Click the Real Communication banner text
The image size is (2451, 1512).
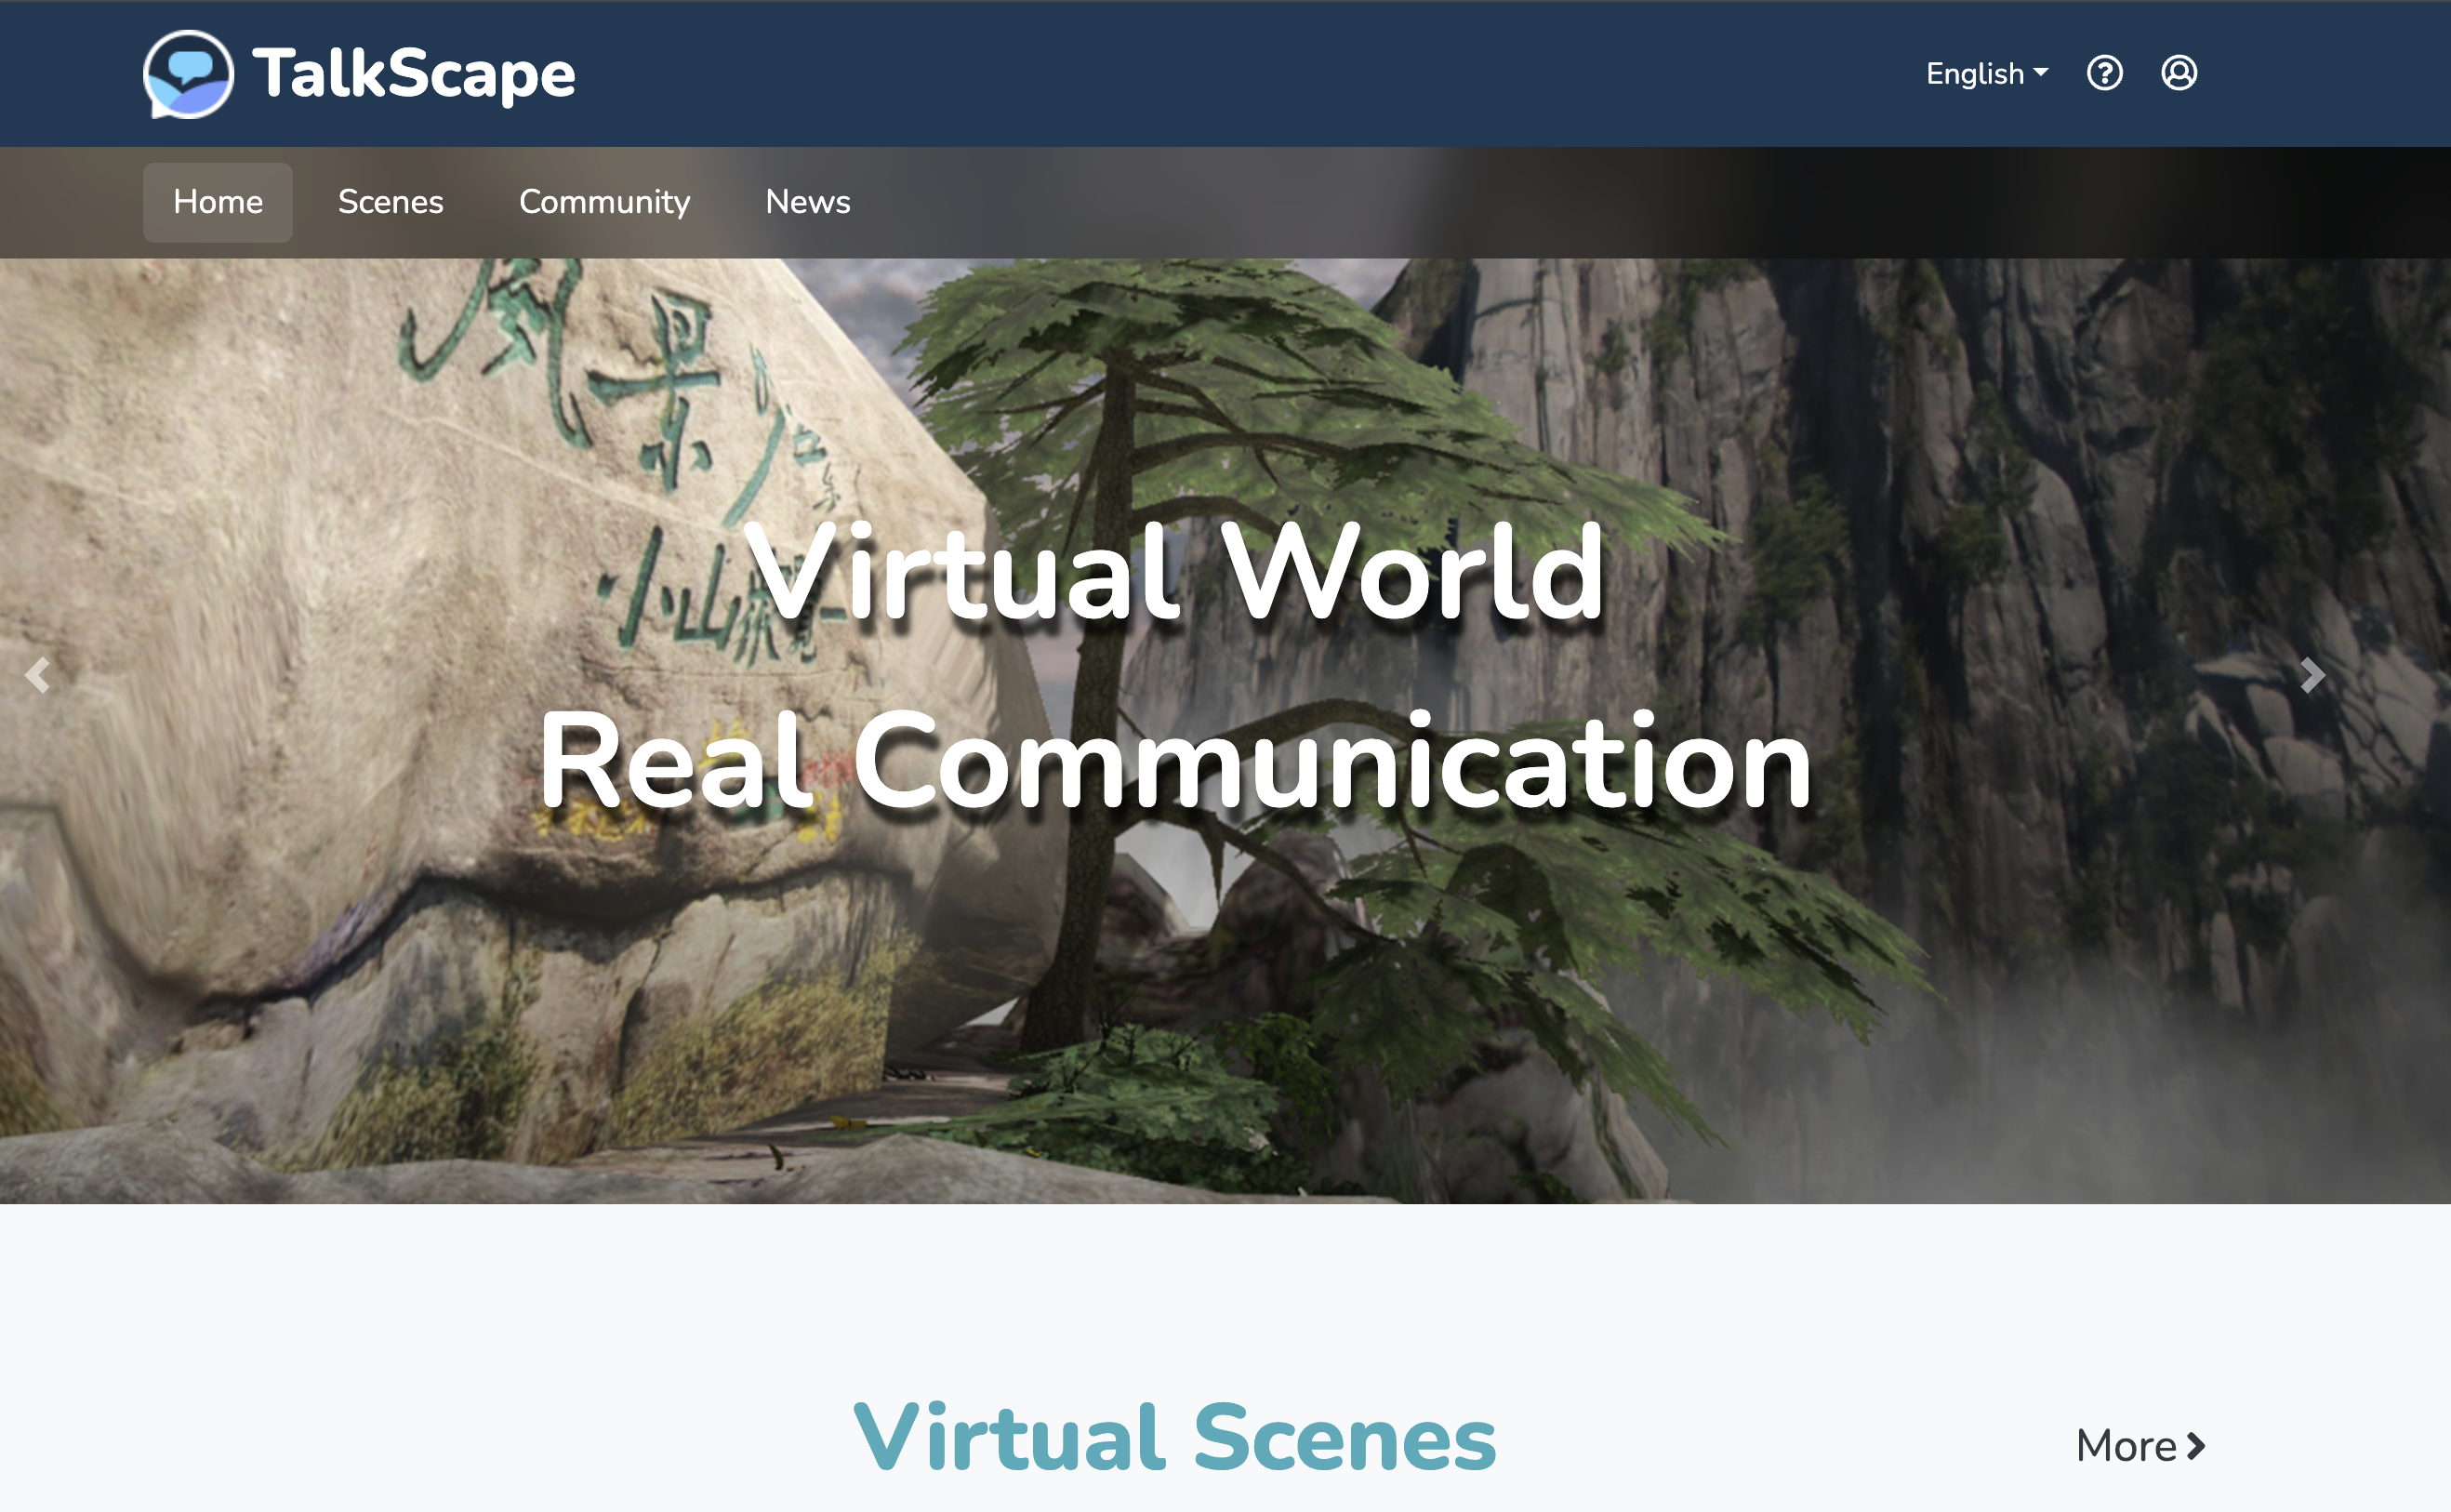[x=1174, y=762]
